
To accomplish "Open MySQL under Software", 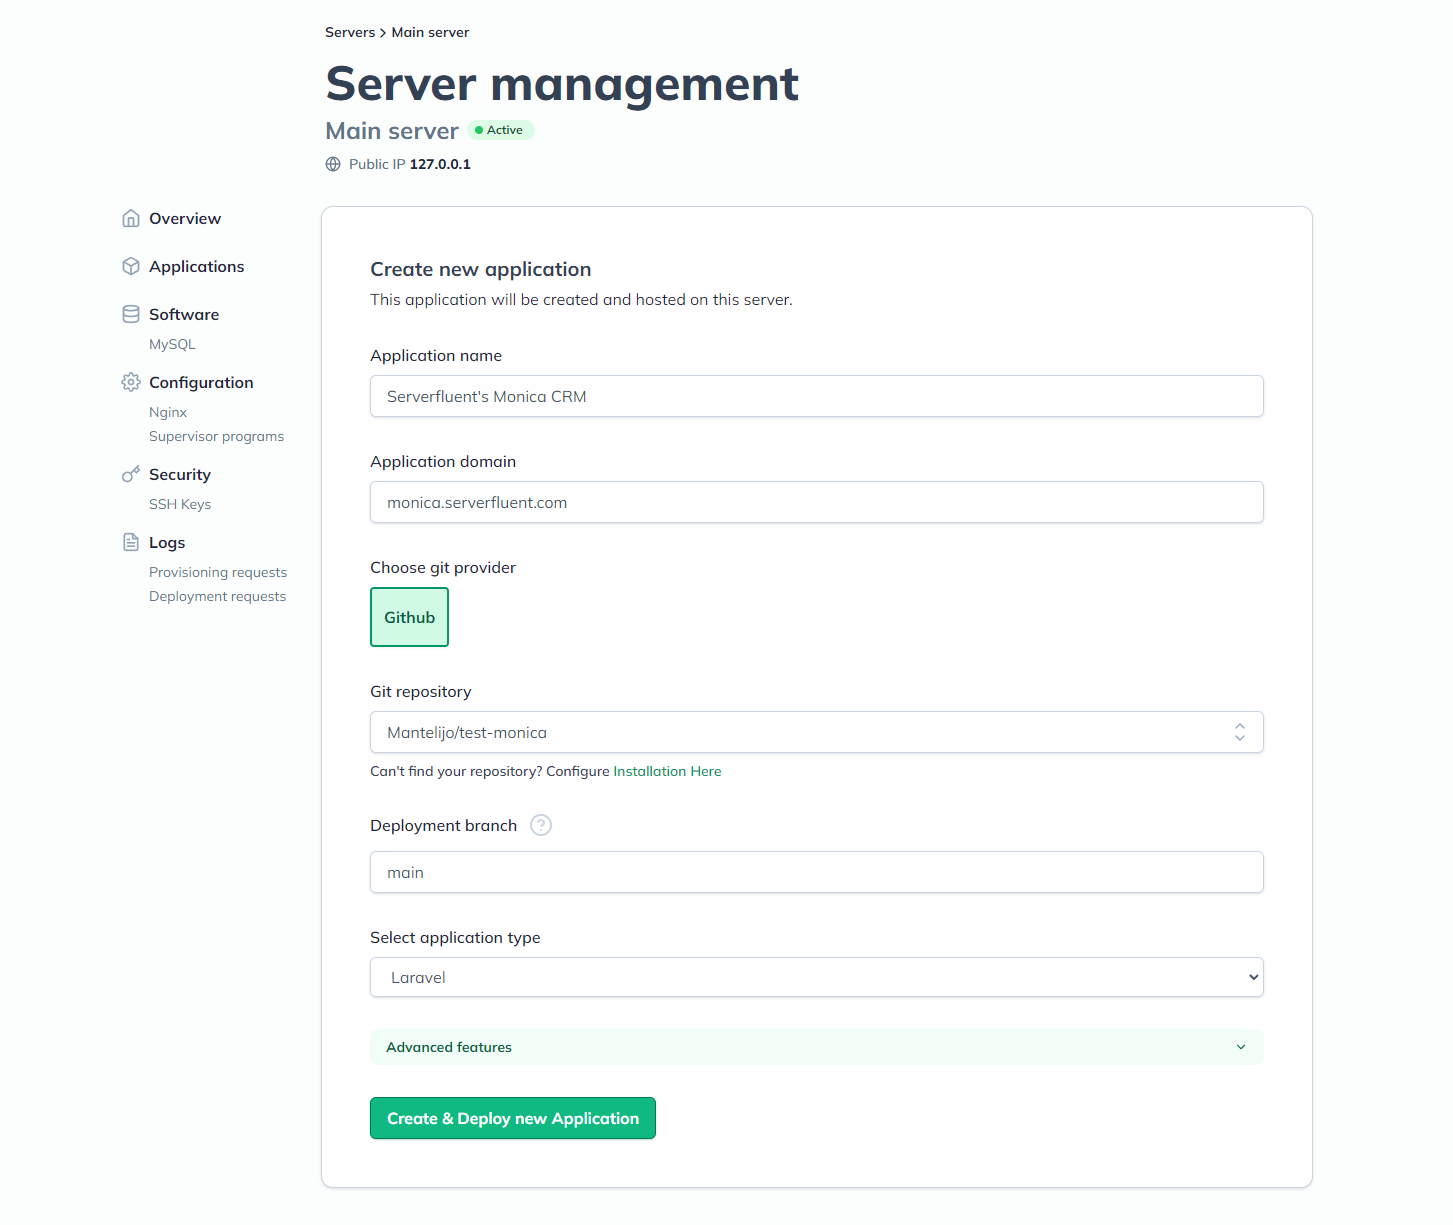I will click(172, 344).
